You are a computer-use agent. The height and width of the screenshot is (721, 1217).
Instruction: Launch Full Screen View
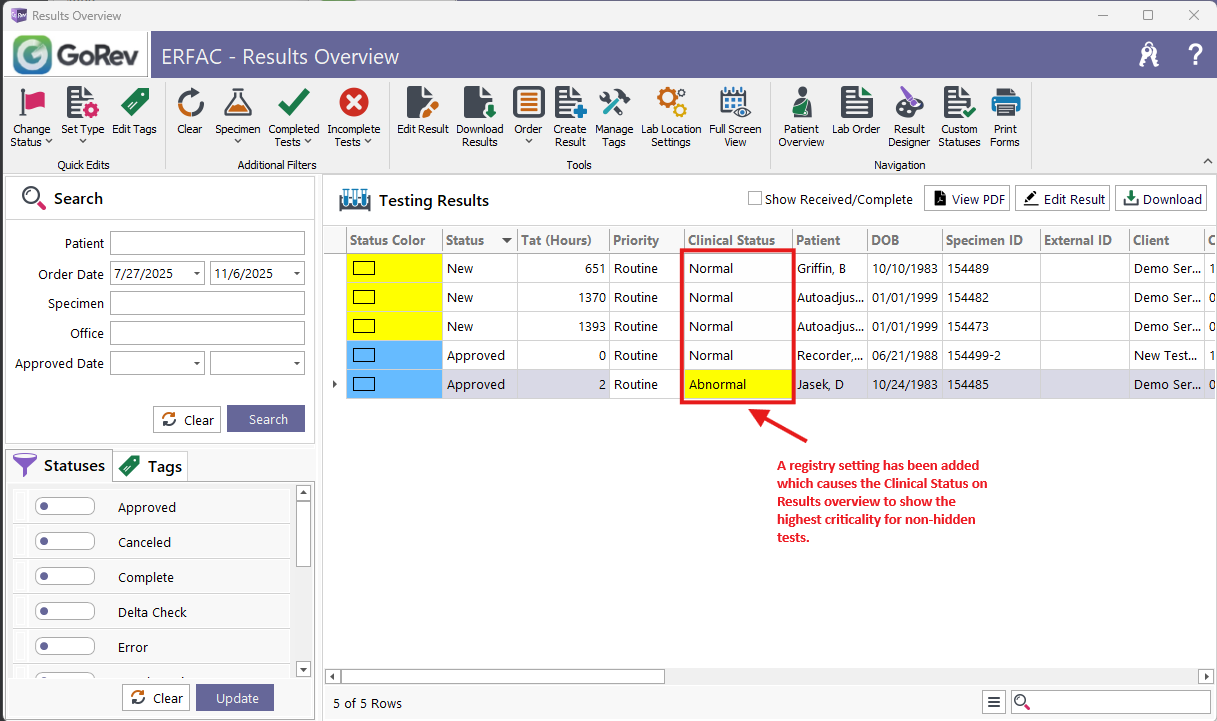735,116
